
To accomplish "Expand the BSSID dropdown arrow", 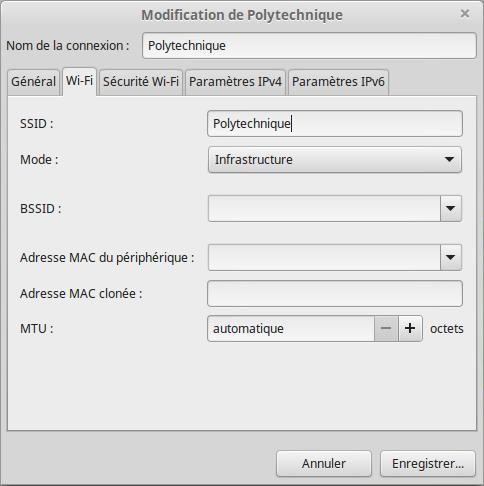I will (451, 209).
